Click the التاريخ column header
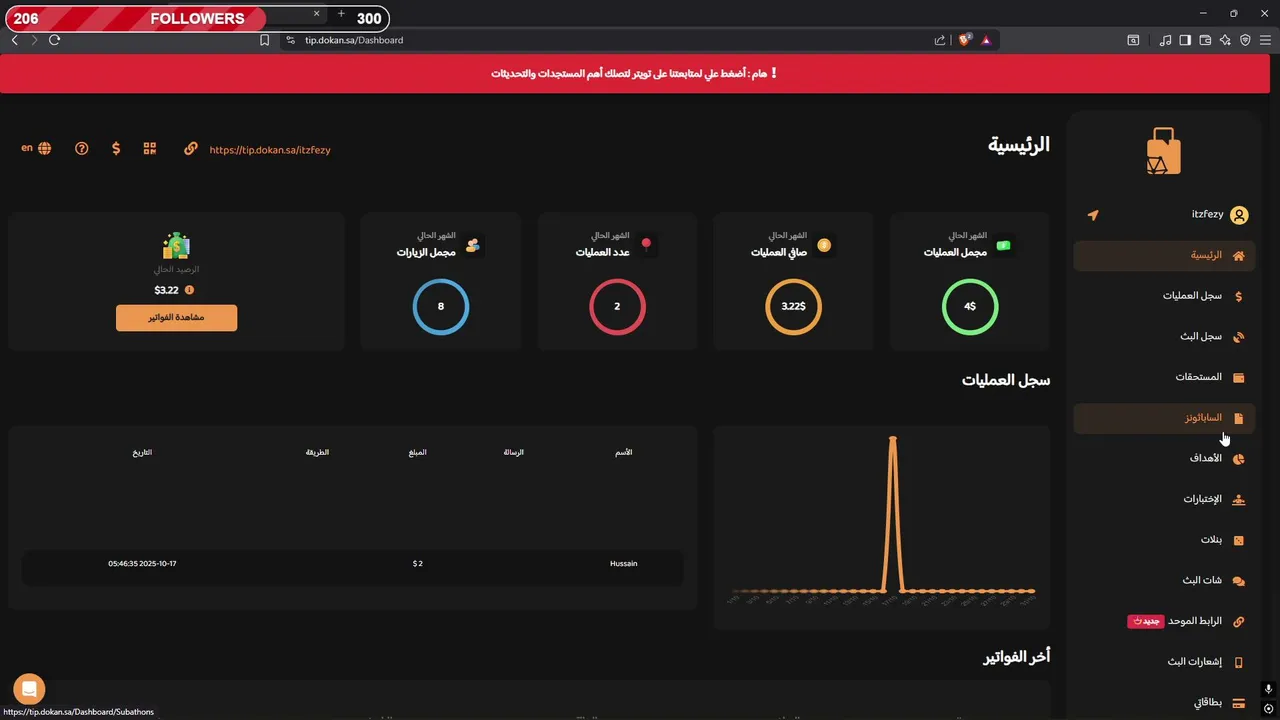 (x=142, y=453)
